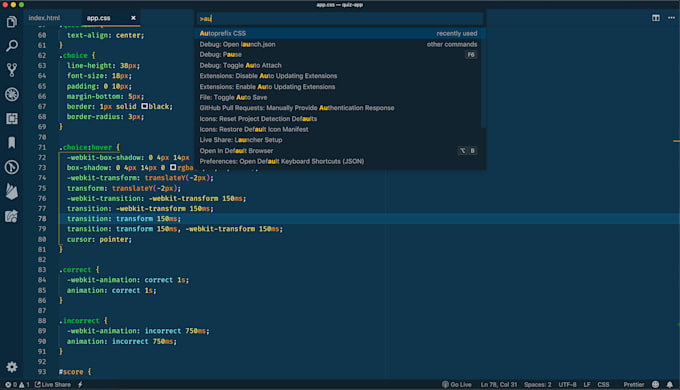The width and height of the screenshot is (680, 390).
Task: Open notifications bell icon
Action: [x=670, y=384]
